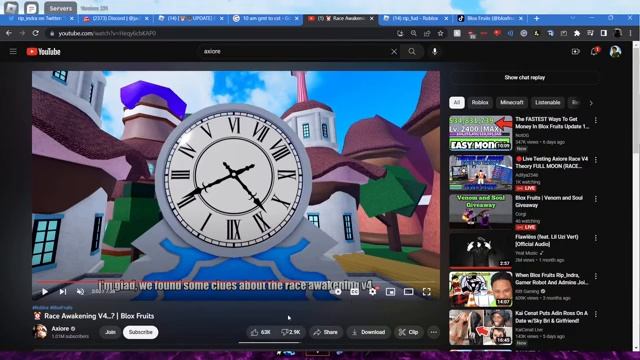Switch to rip_indra on Twitter tab

(40, 19)
